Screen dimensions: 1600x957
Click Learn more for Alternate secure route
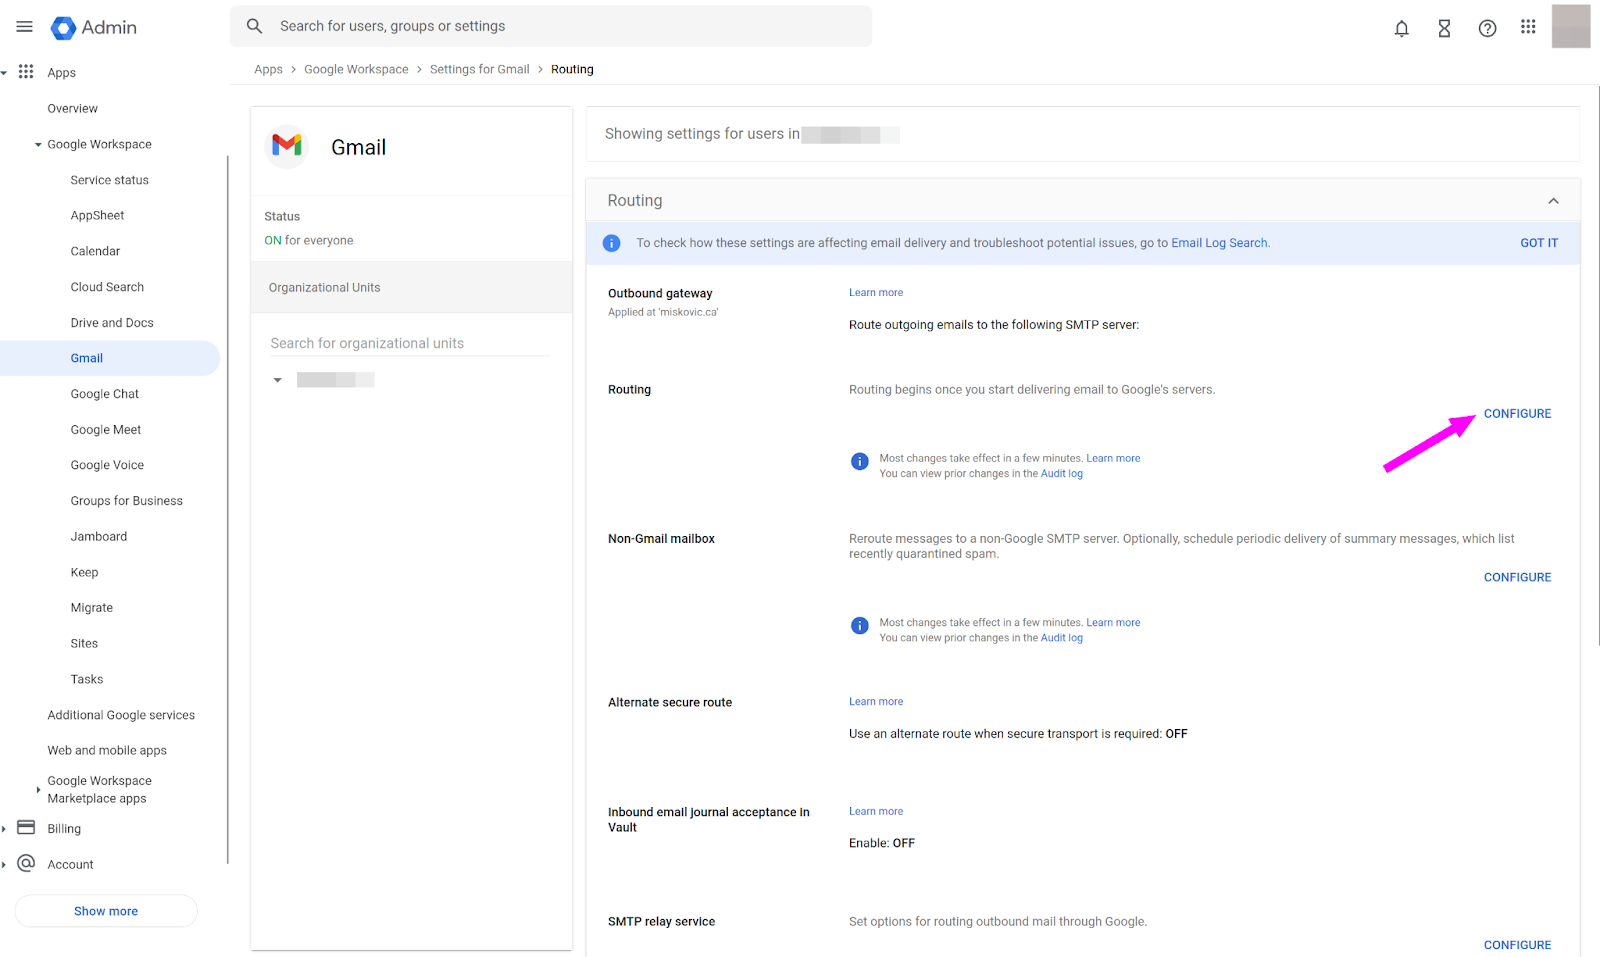[876, 701]
